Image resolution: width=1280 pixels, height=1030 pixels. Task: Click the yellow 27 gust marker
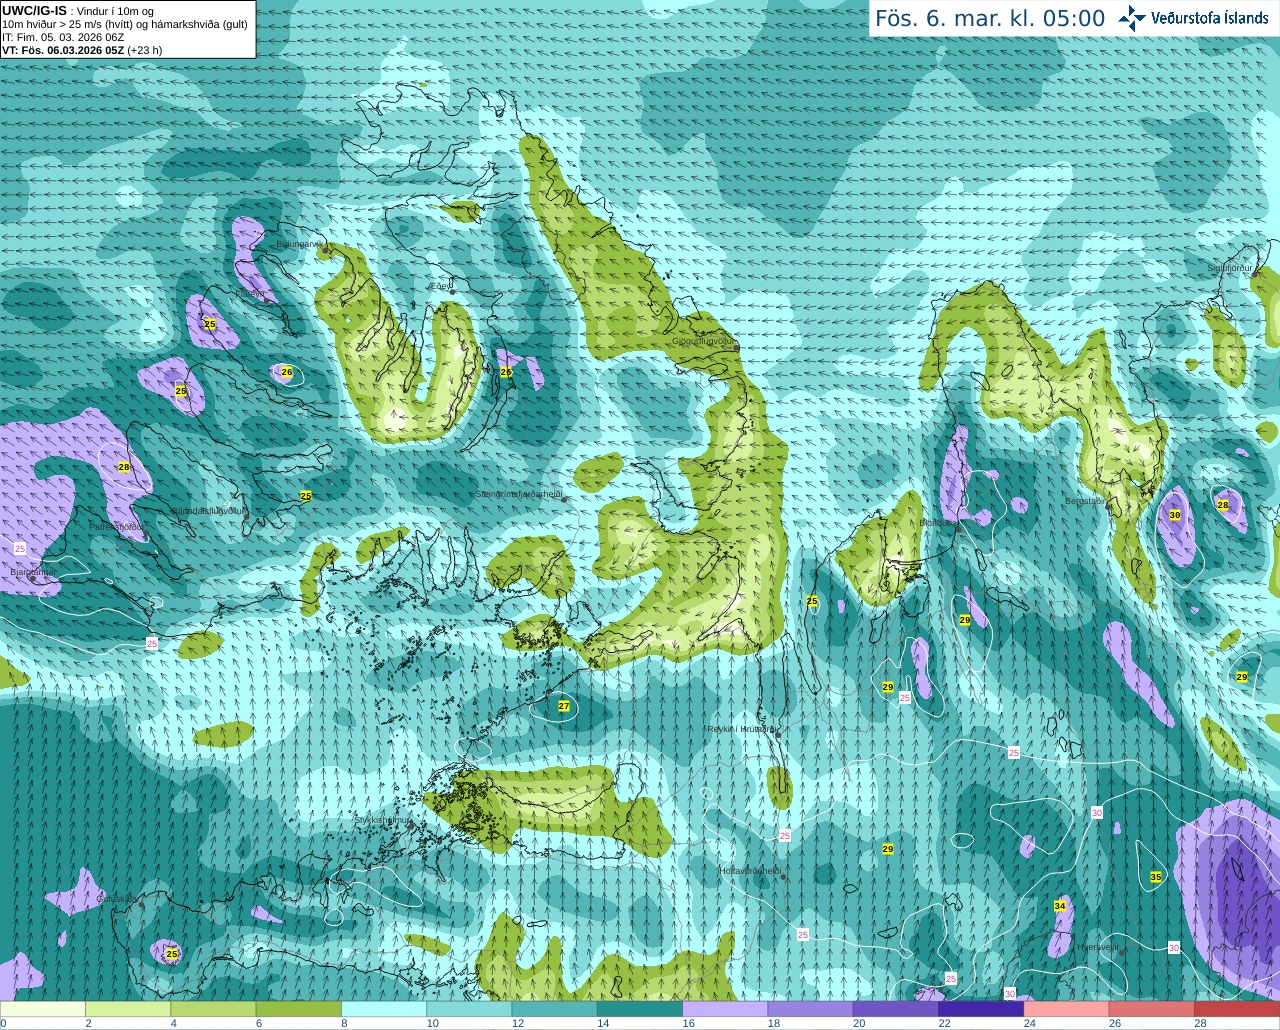click(x=564, y=706)
